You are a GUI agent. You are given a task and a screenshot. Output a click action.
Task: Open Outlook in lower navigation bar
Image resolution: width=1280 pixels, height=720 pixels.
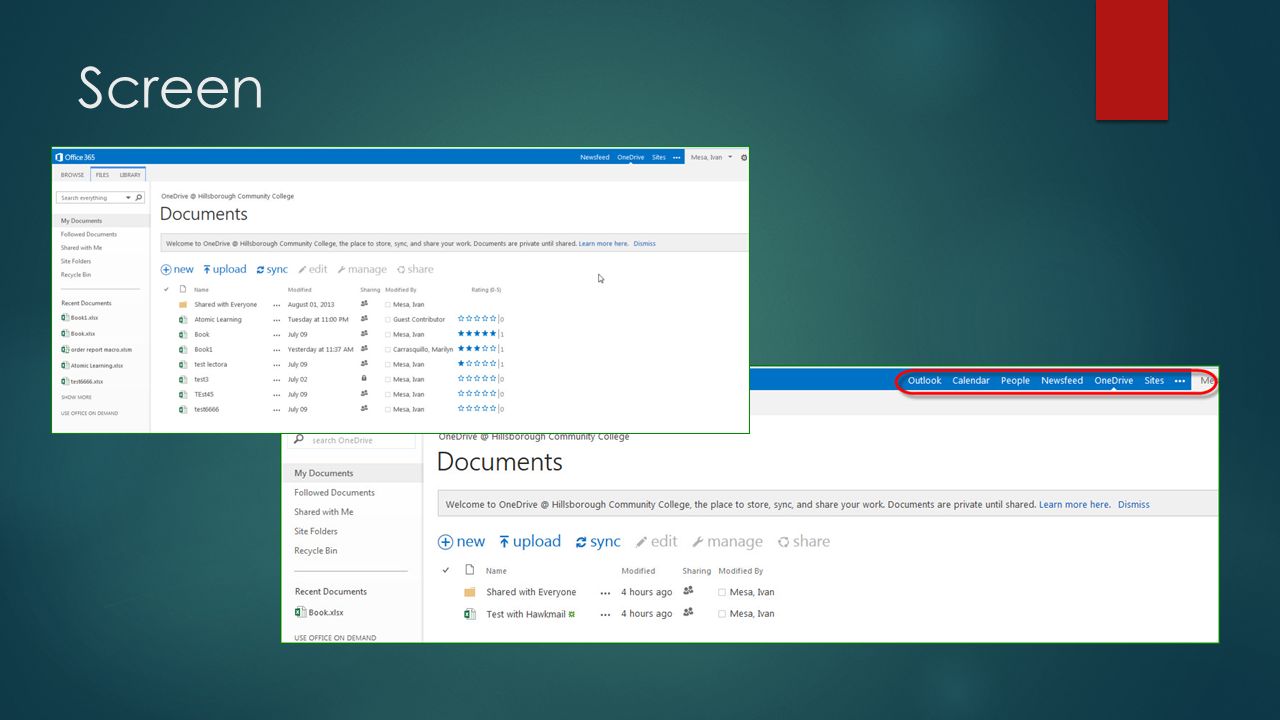pyautogui.click(x=924, y=381)
